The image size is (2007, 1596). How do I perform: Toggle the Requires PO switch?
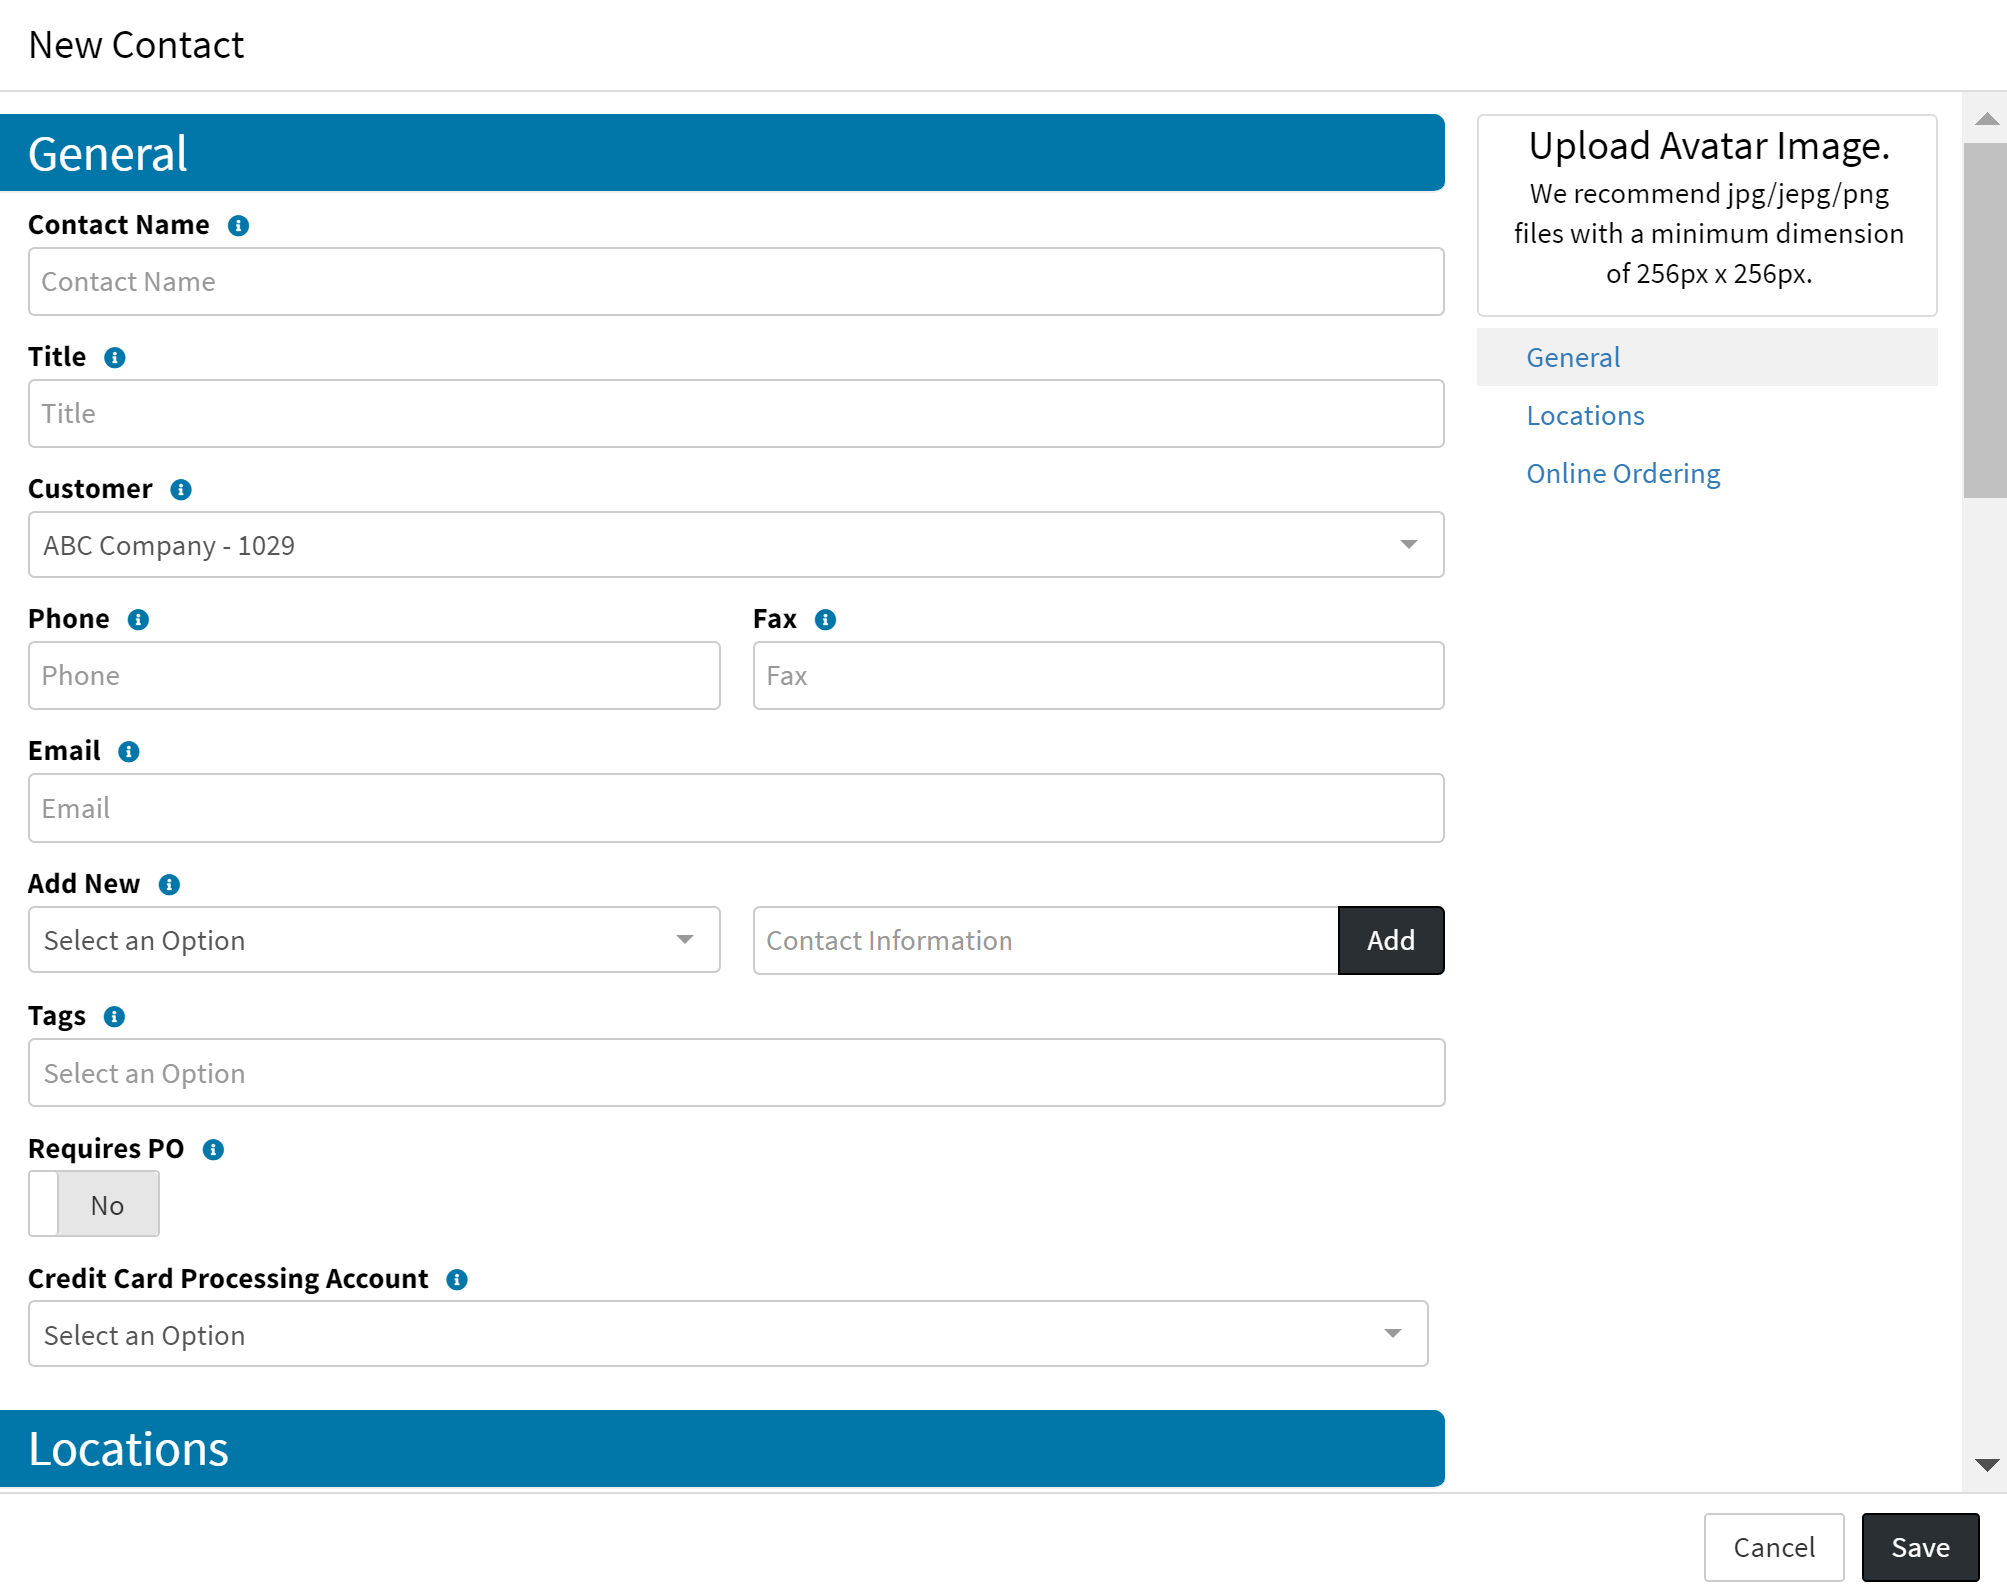click(94, 1204)
